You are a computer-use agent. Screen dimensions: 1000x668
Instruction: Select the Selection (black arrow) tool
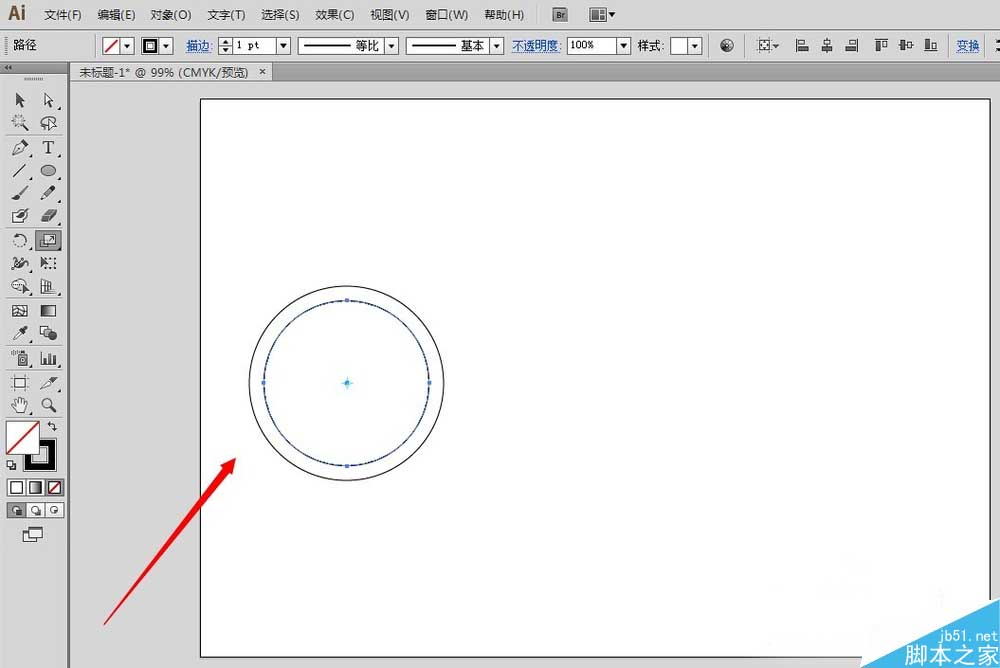click(20, 100)
